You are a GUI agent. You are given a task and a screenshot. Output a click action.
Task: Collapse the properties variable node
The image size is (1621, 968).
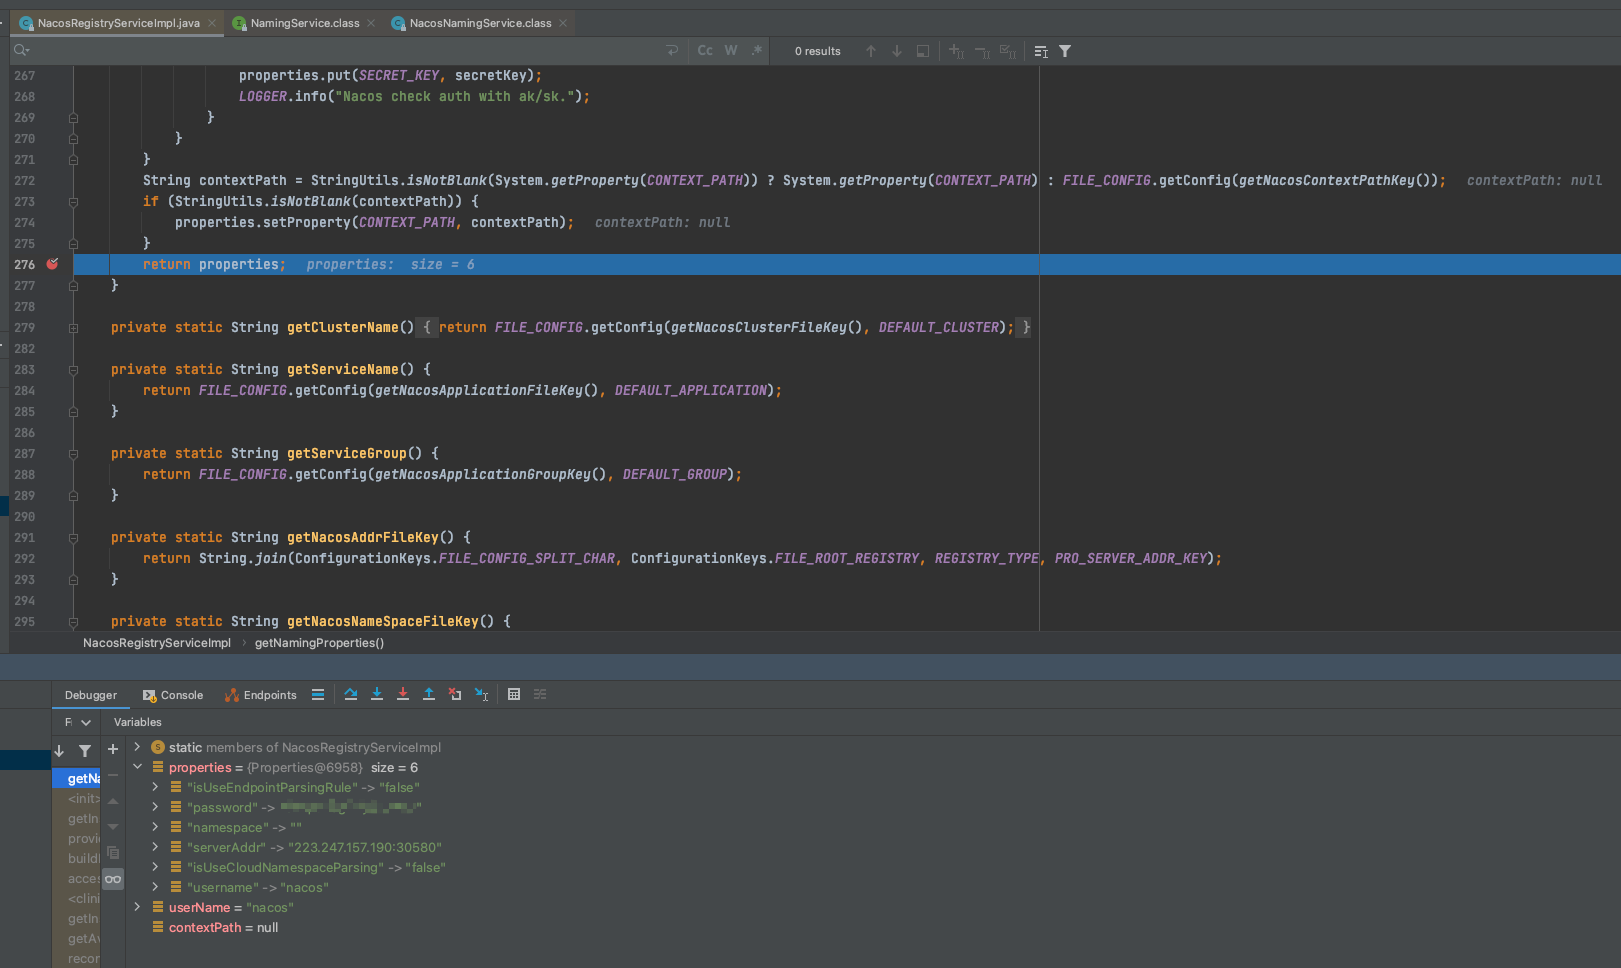(x=138, y=767)
